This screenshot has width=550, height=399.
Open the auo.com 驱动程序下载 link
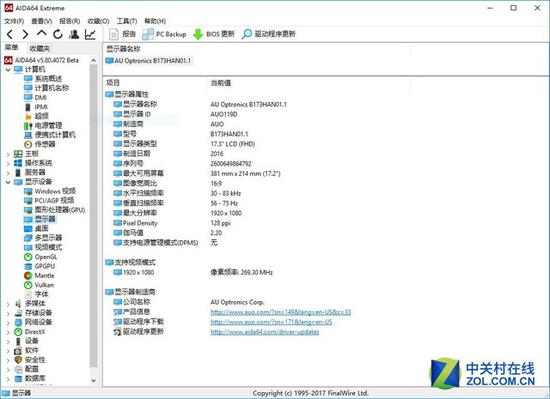tap(271, 322)
